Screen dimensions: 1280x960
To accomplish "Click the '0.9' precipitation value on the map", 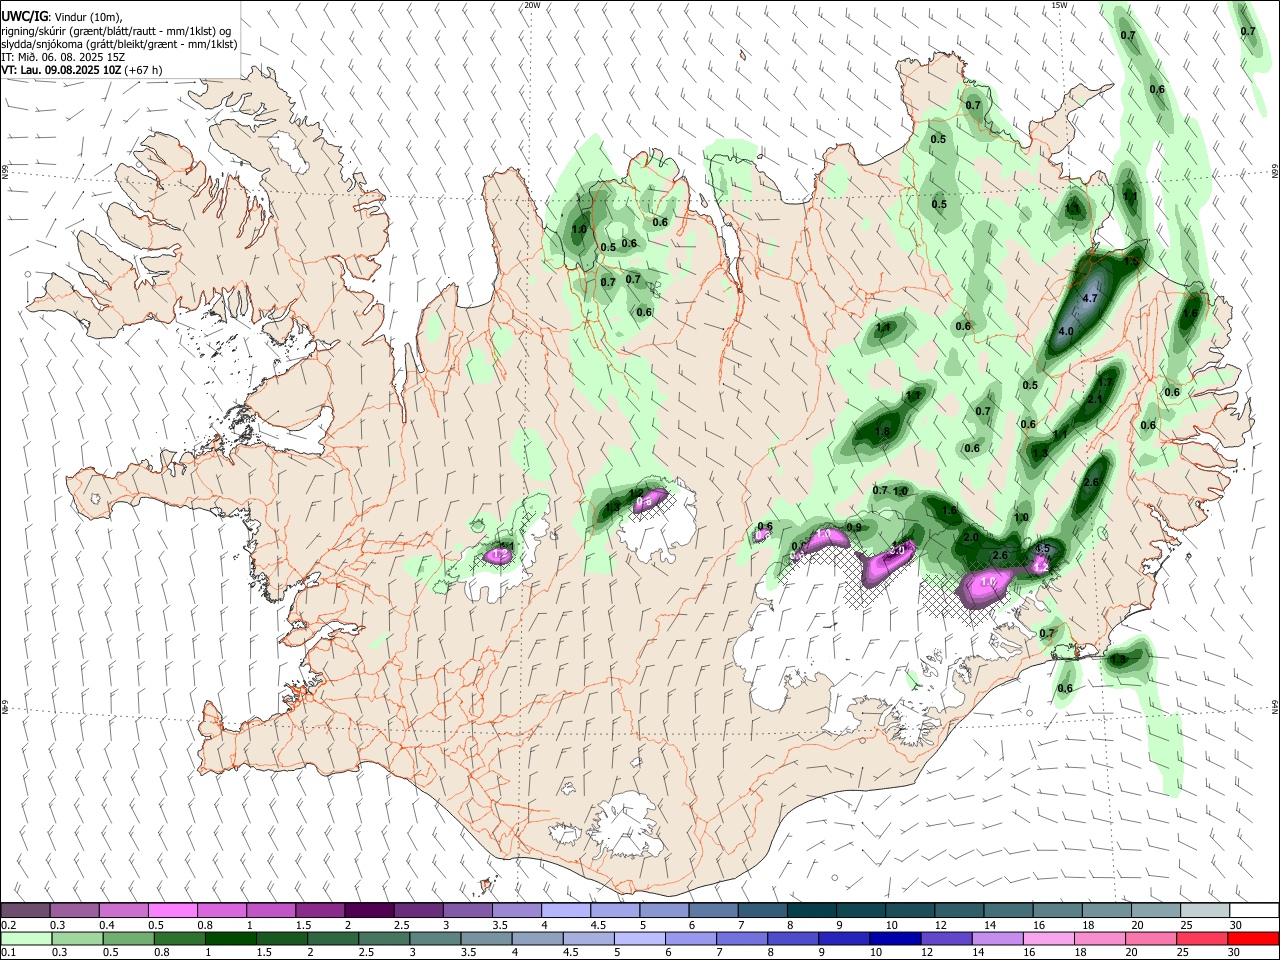I will (x=854, y=527).
